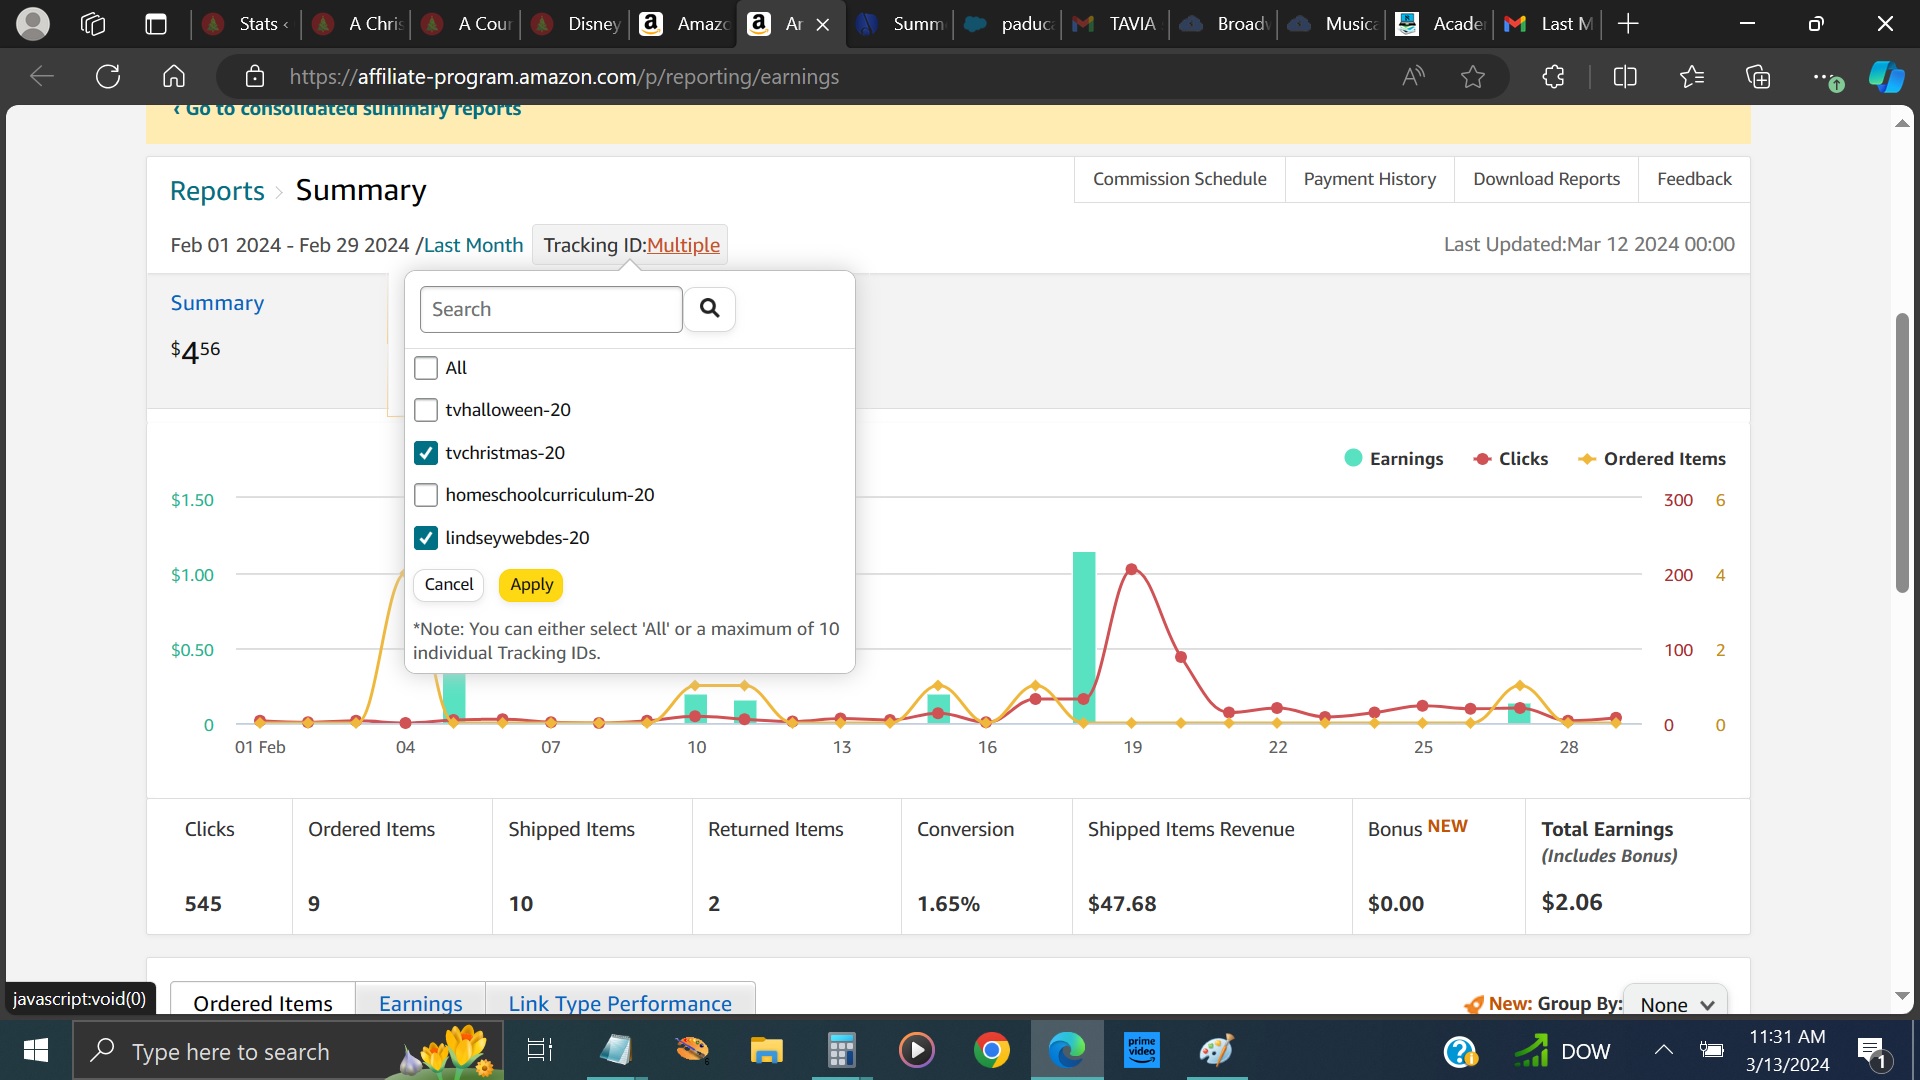Open the Copilot sidebar icon
The height and width of the screenshot is (1080, 1920).
tap(1887, 76)
